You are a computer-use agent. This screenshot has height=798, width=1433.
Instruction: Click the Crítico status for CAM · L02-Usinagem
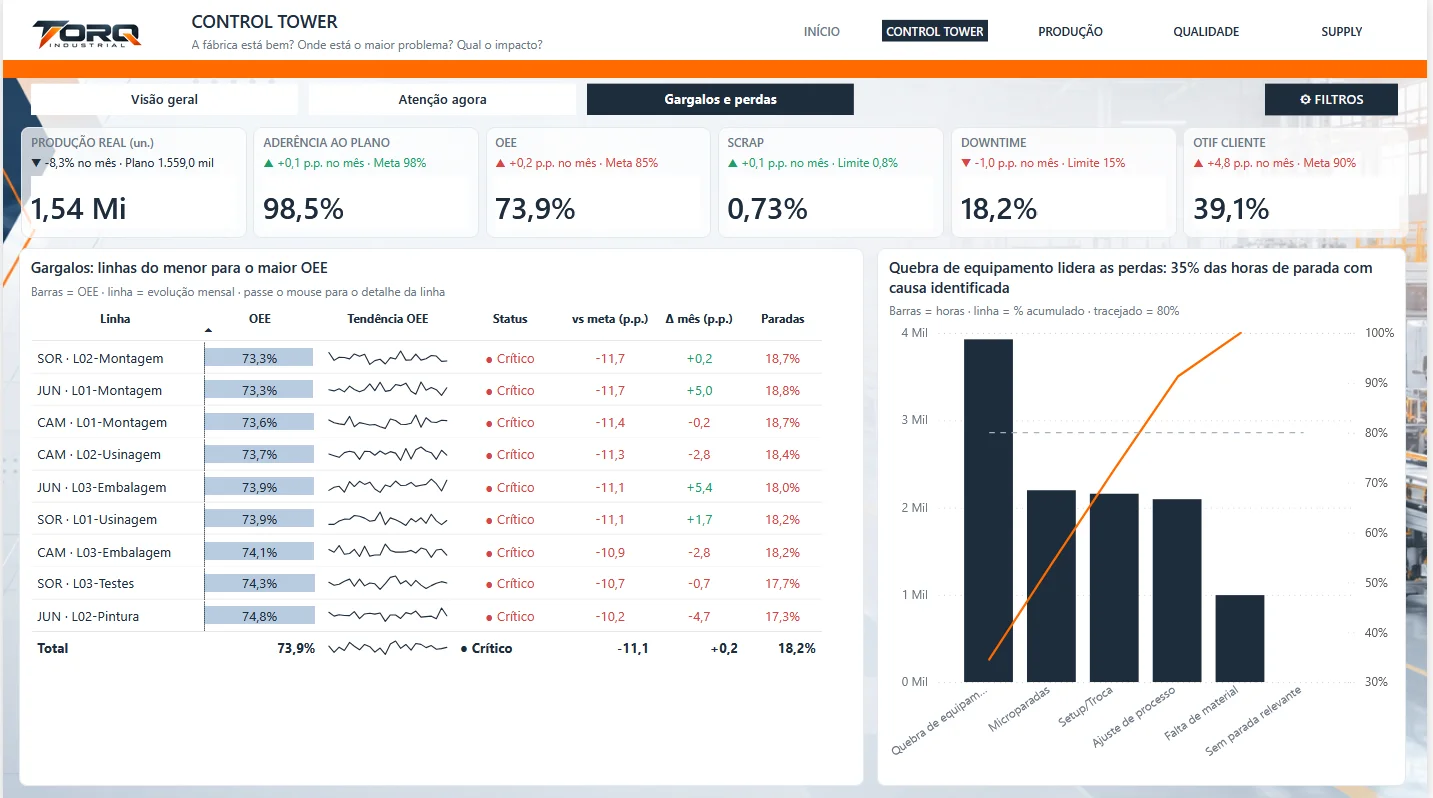[x=510, y=454]
